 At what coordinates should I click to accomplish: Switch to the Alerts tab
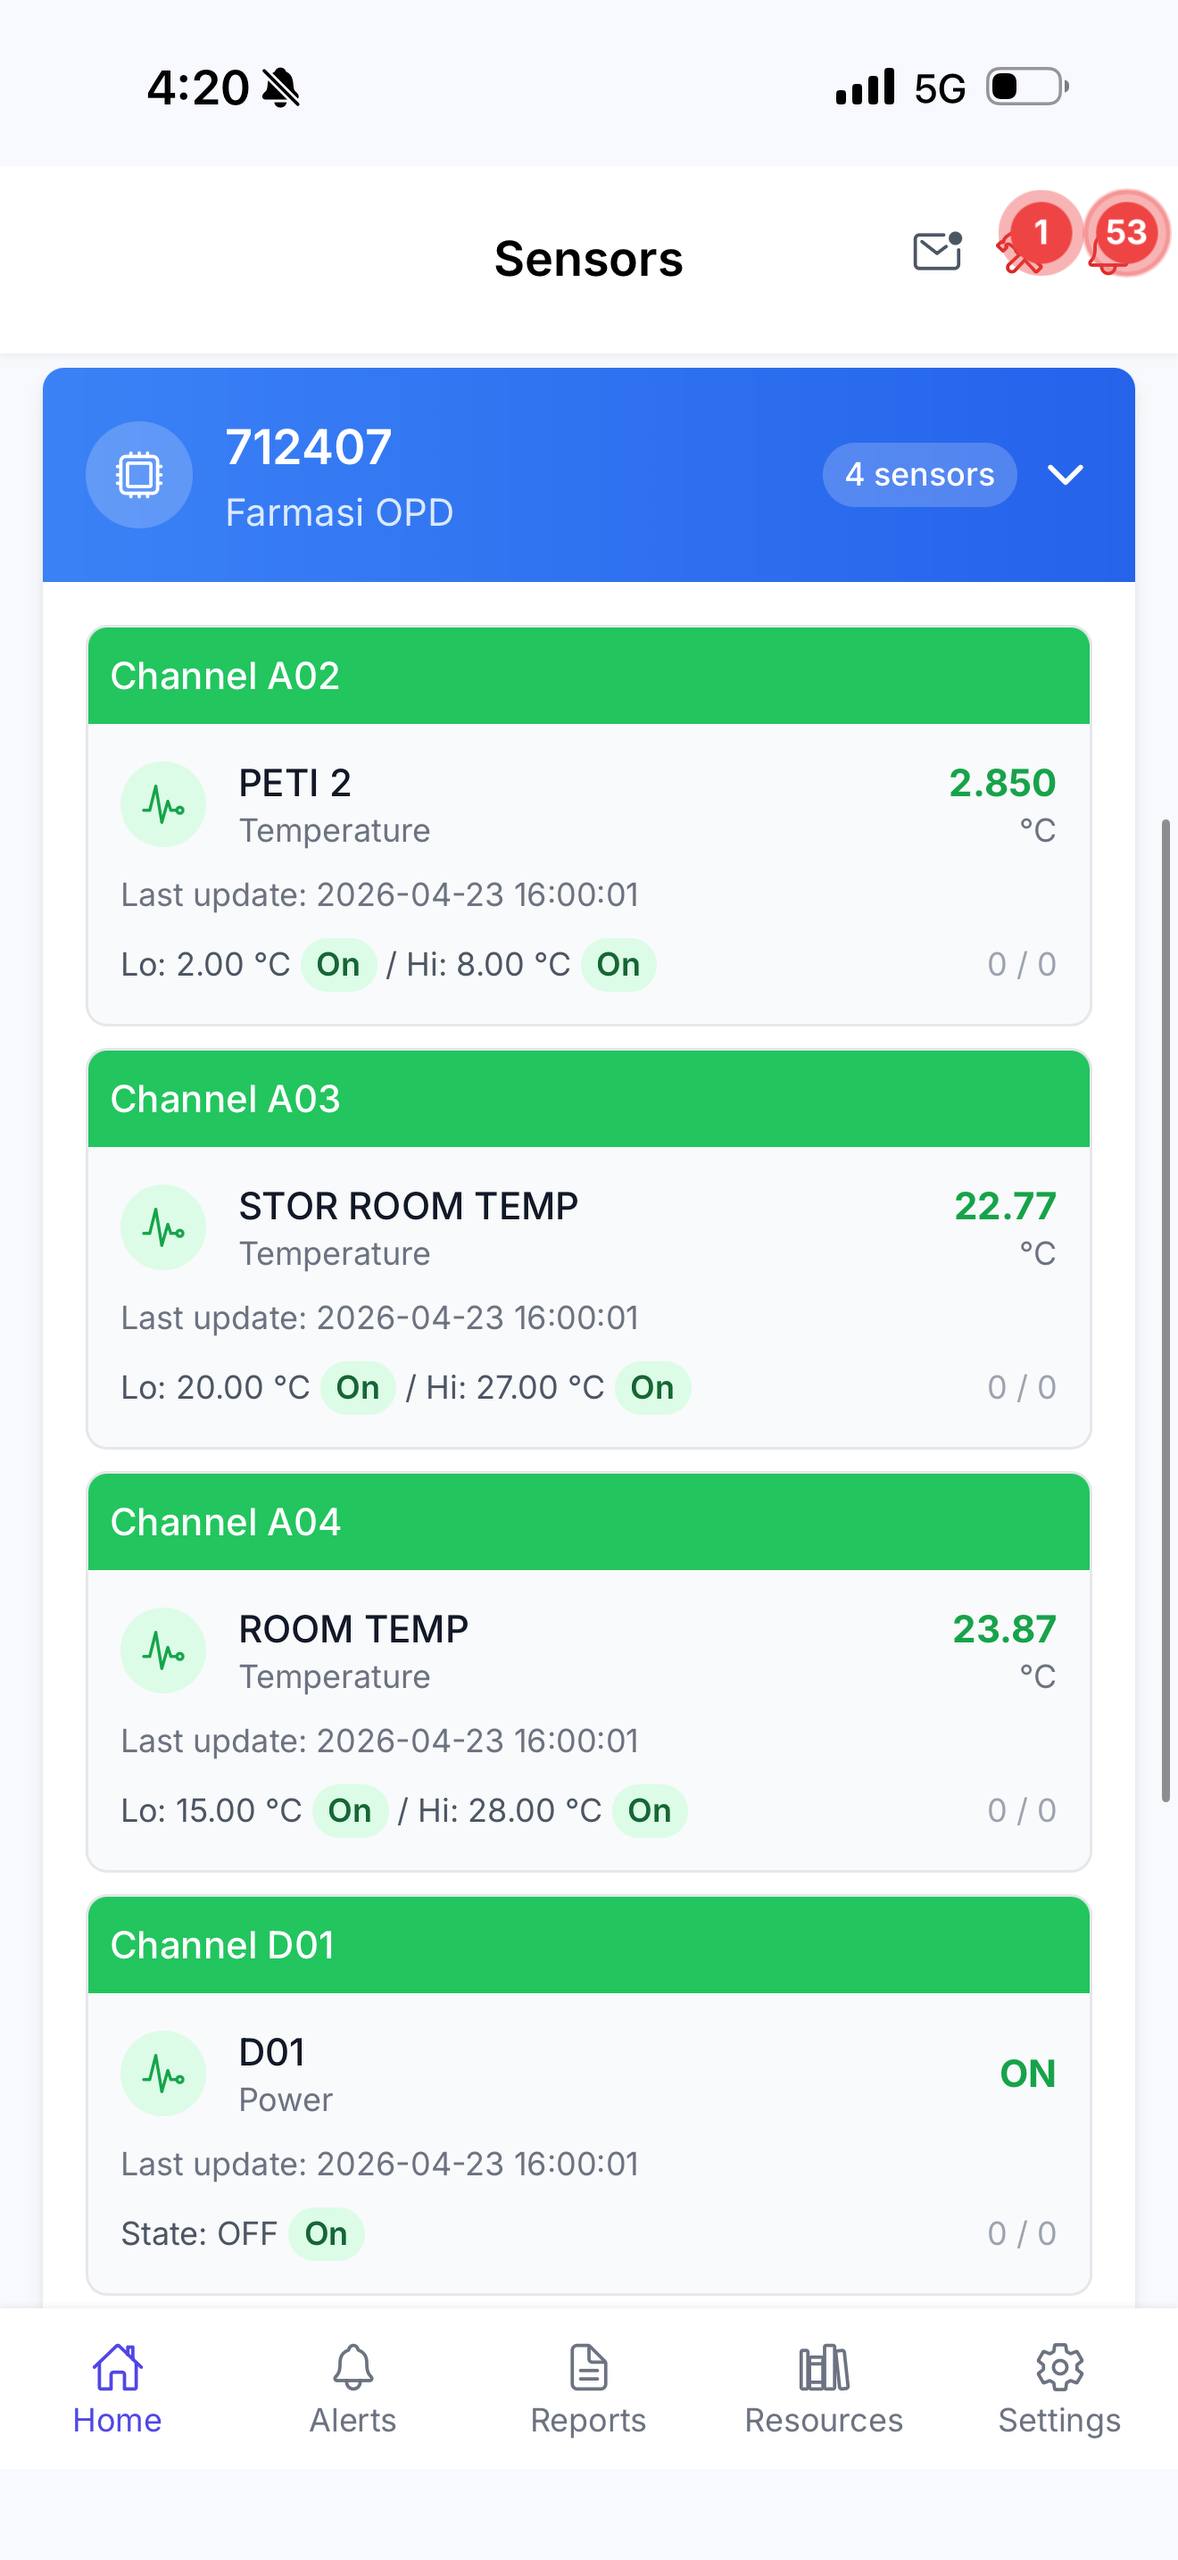(x=353, y=2388)
